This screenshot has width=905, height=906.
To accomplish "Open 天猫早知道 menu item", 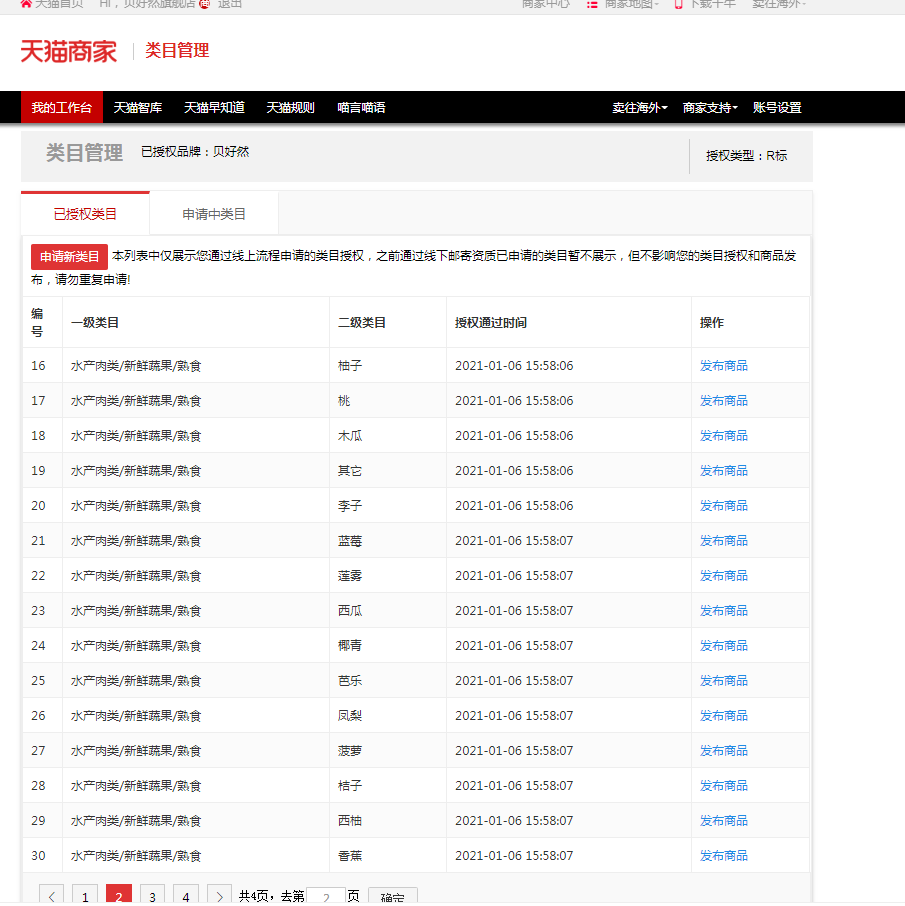I will 214,107.
